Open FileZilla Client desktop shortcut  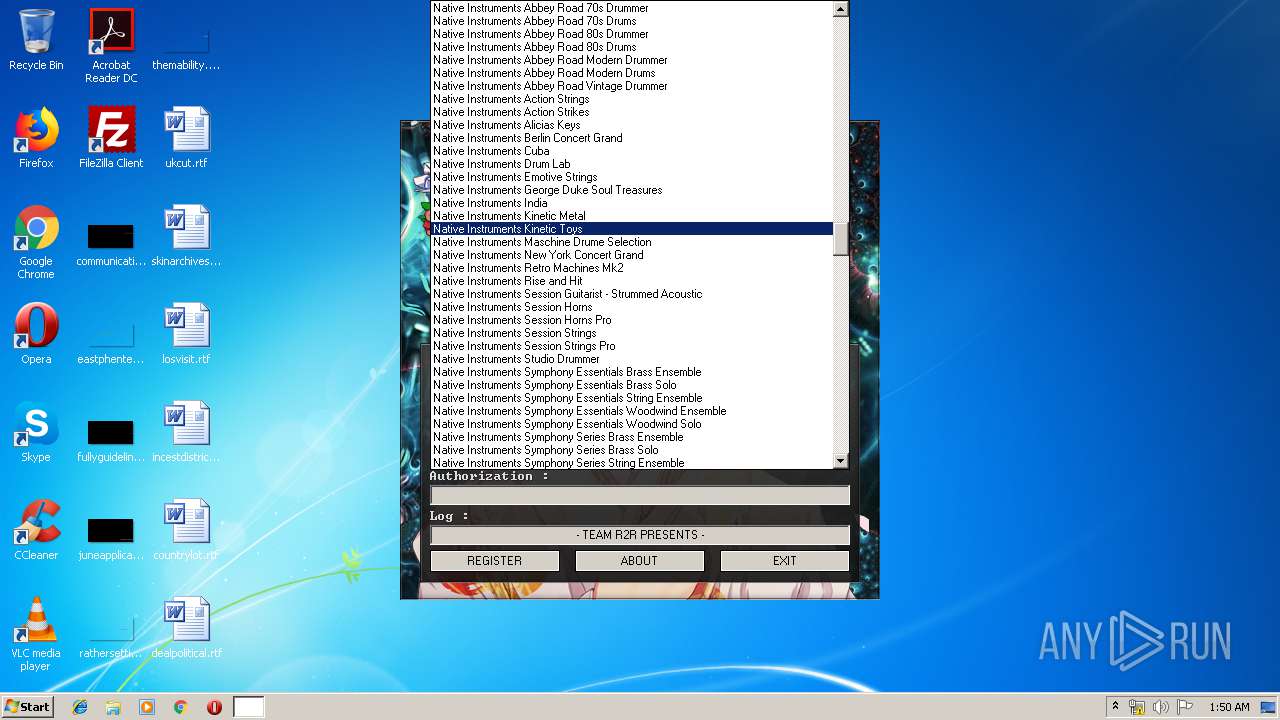tap(111, 138)
